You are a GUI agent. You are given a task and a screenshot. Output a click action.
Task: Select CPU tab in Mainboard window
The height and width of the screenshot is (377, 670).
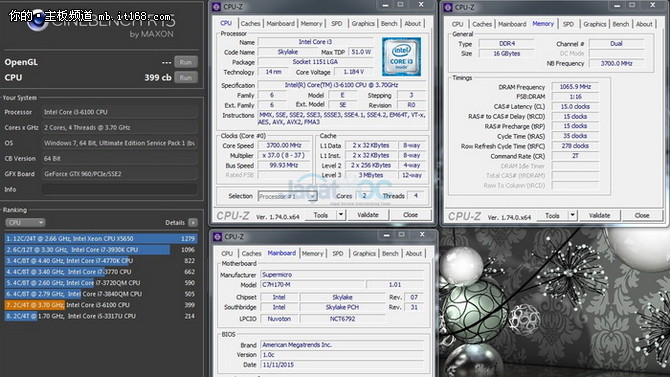point(227,253)
